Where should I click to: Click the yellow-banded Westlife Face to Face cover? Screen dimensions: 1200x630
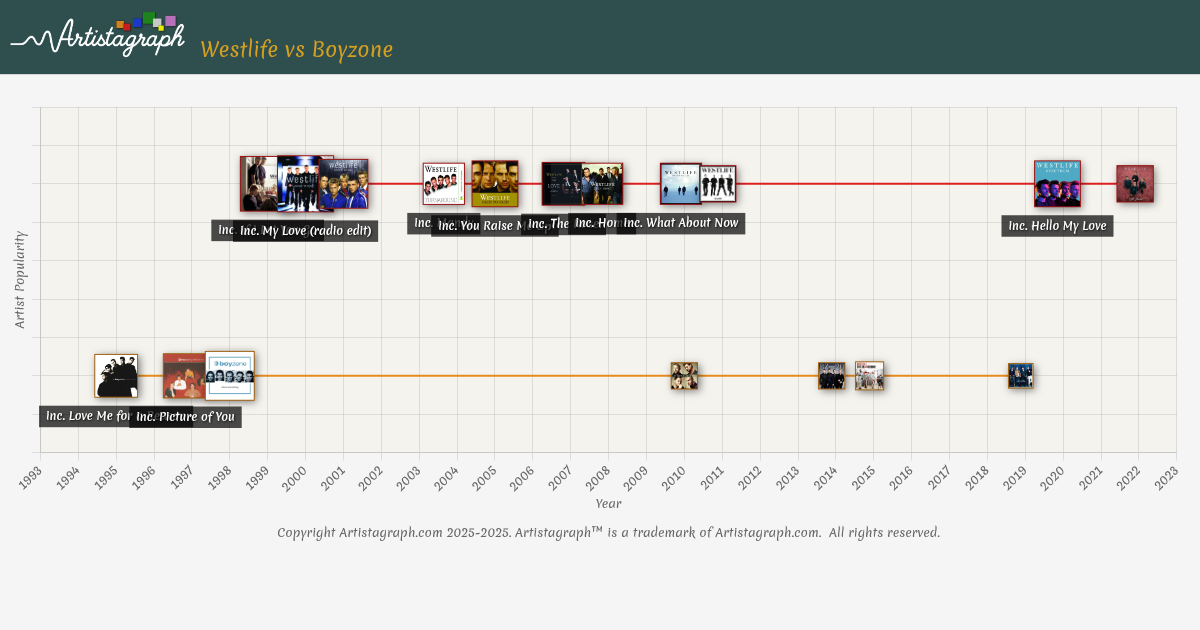point(495,184)
